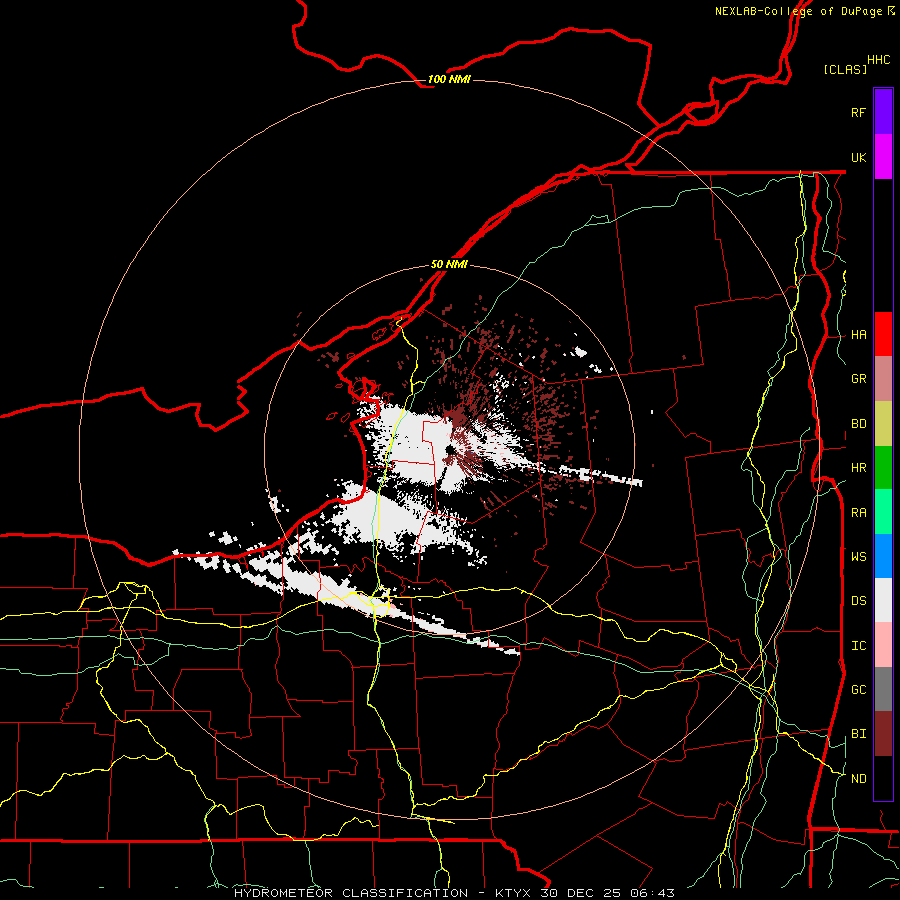The image size is (900, 900).
Task: Click the [CLAS] legend header
Action: pos(845,69)
